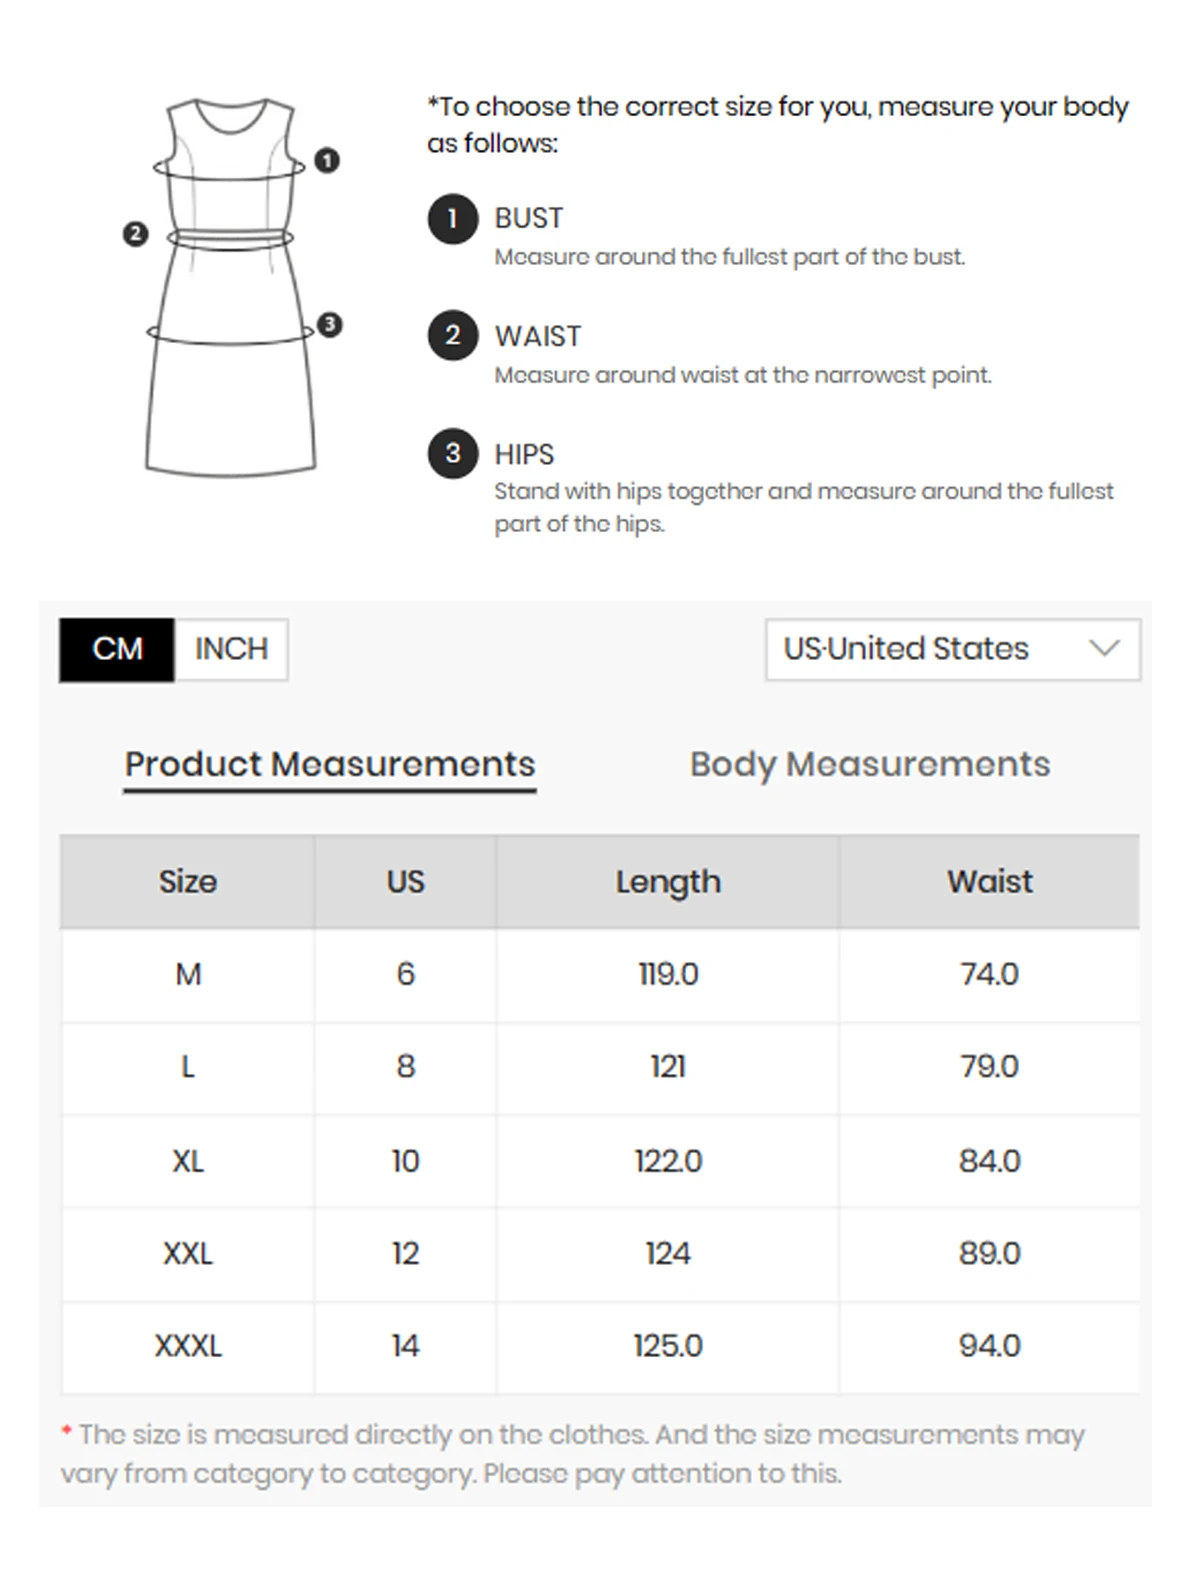The width and height of the screenshot is (1197, 1596).
Task: Click the bust marker 1 on dress diagram
Action: point(327,160)
